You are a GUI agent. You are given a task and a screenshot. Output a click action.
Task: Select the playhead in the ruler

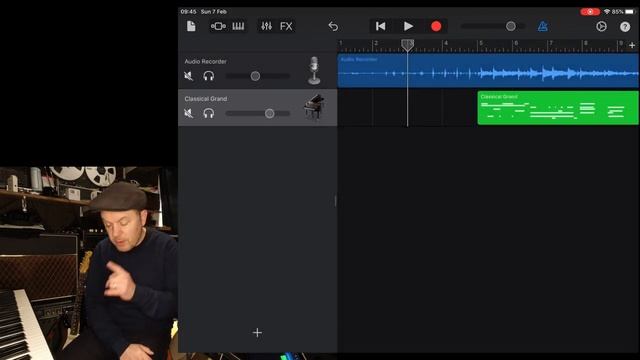point(407,45)
